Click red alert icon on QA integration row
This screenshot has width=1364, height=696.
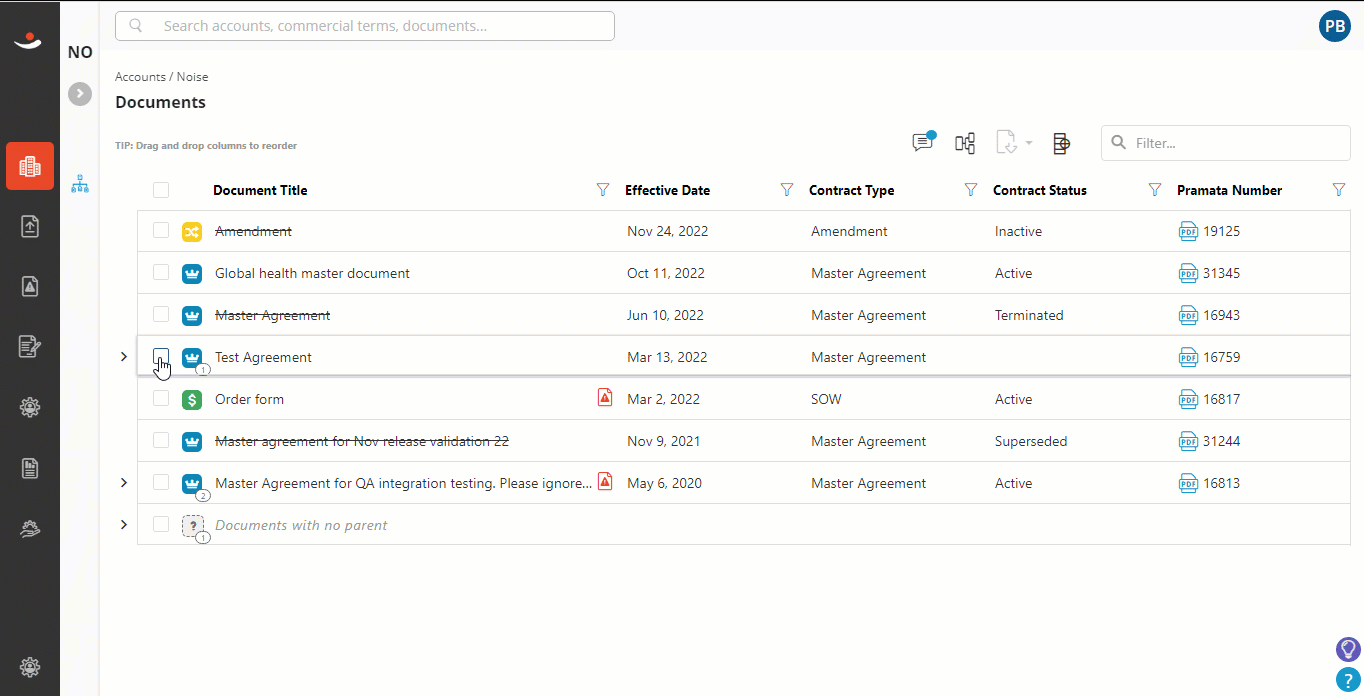click(605, 481)
